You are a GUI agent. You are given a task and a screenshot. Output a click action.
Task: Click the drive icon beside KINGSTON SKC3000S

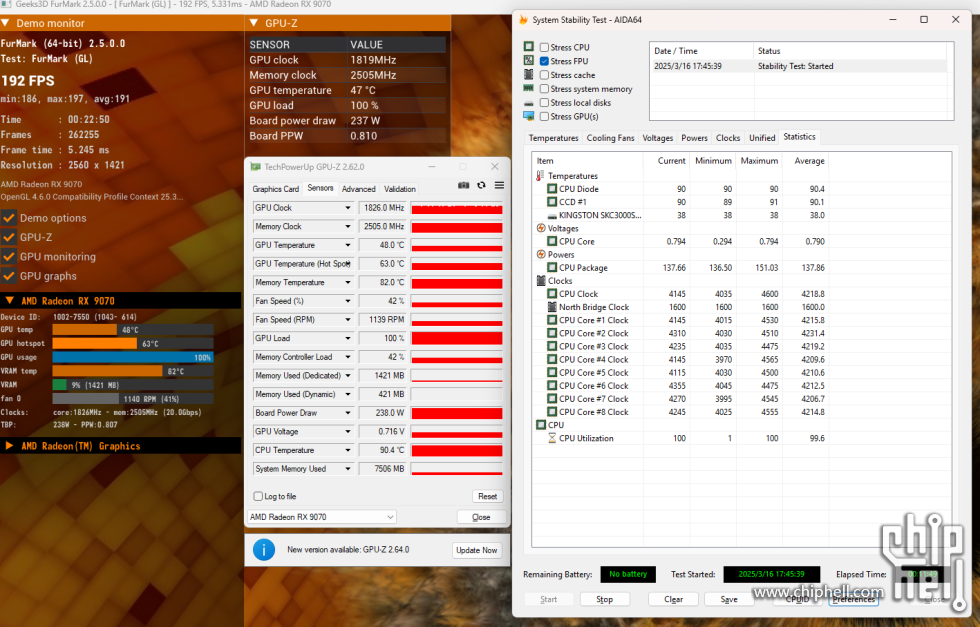pyautogui.click(x=552, y=216)
